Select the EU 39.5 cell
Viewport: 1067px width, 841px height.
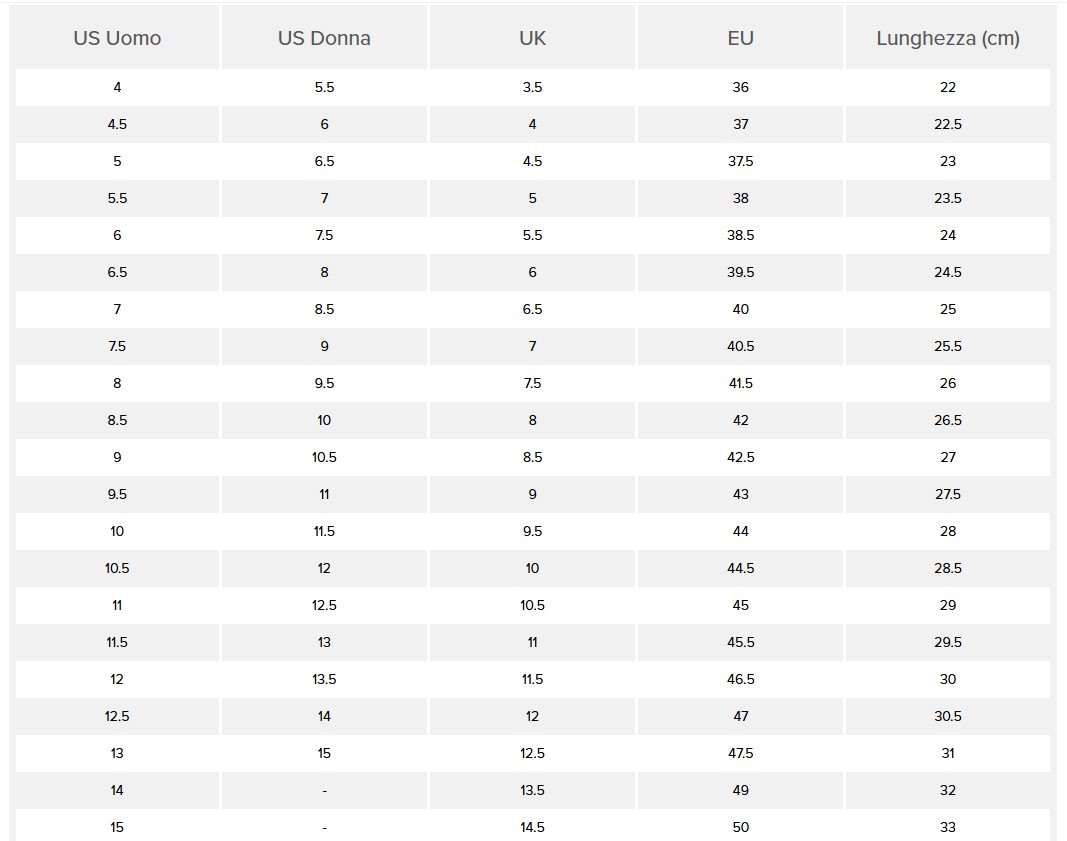tap(740, 272)
